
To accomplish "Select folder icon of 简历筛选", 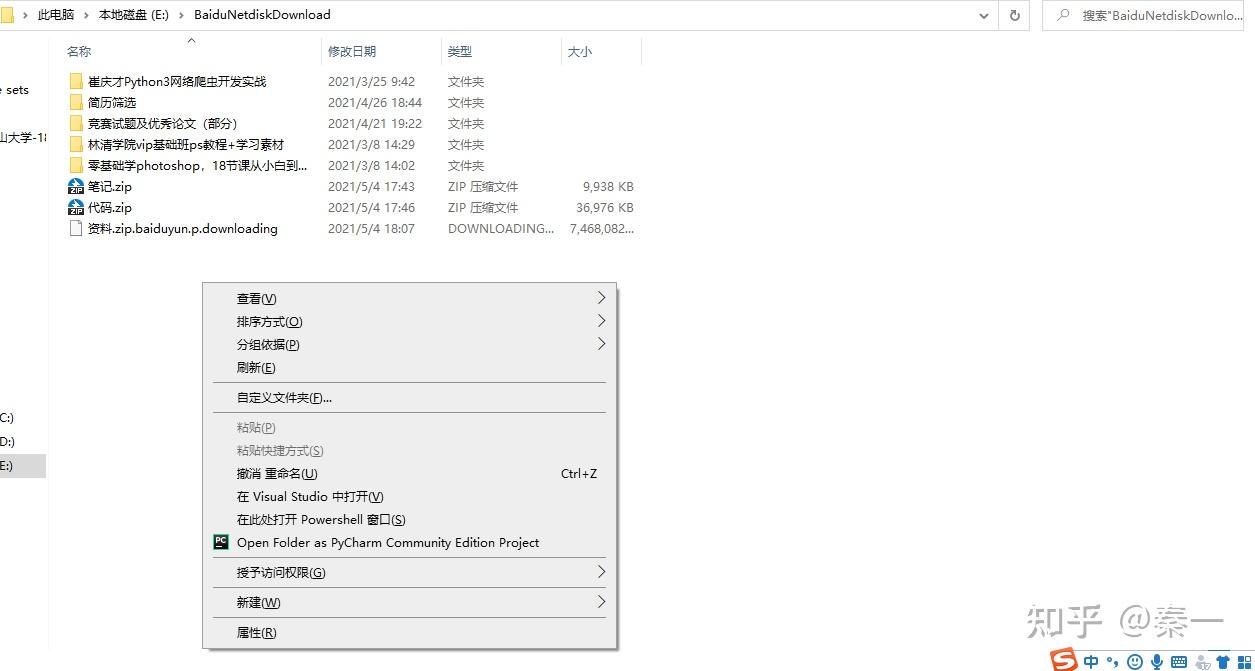I will (x=76, y=102).
